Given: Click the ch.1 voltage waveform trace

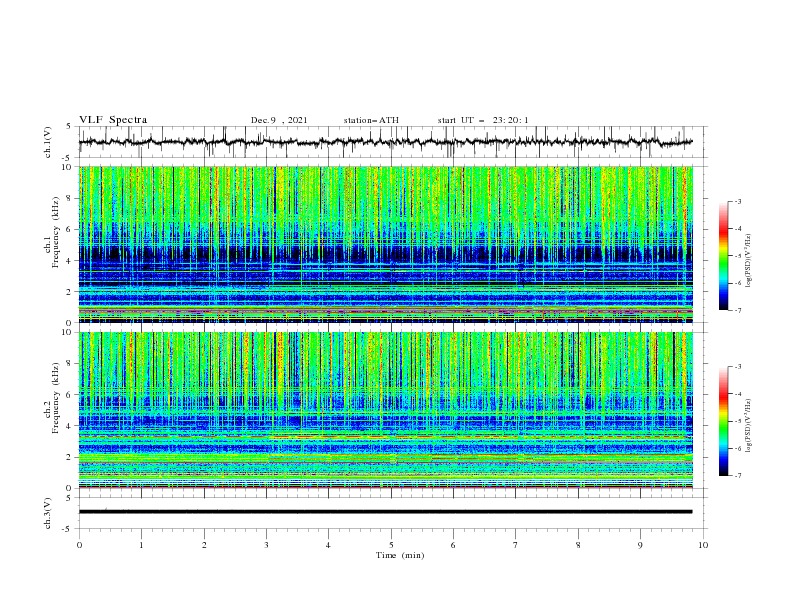Looking at the screenshot, I should coord(386,142).
